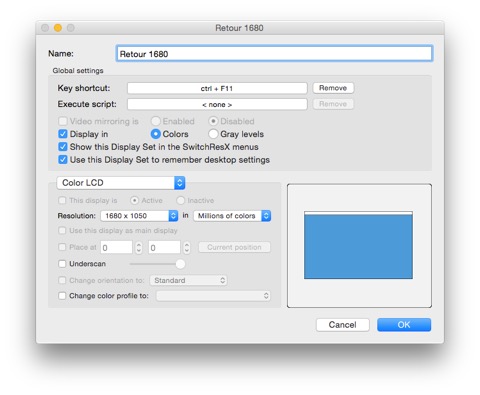
Task: Click the disabled Remove button for Execute script
Action: click(333, 104)
